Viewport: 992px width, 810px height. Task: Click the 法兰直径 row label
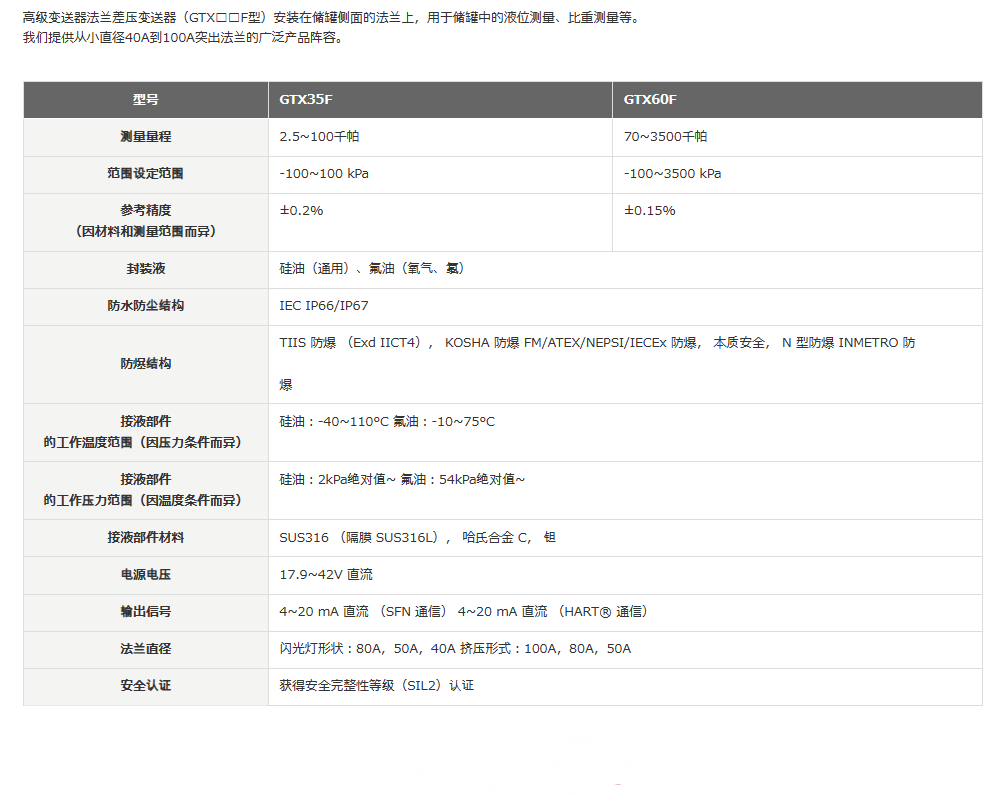pos(146,649)
